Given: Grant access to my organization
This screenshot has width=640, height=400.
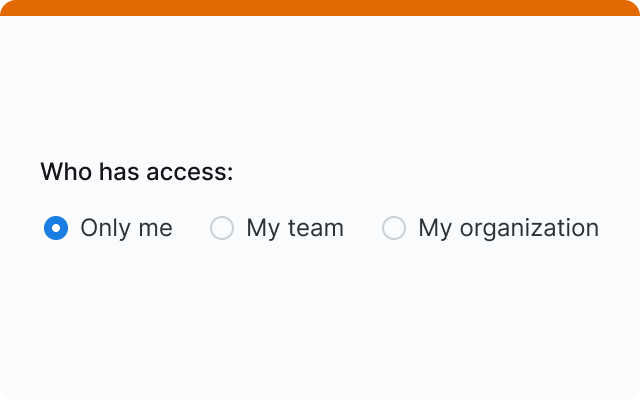Looking at the screenshot, I should coord(394,228).
